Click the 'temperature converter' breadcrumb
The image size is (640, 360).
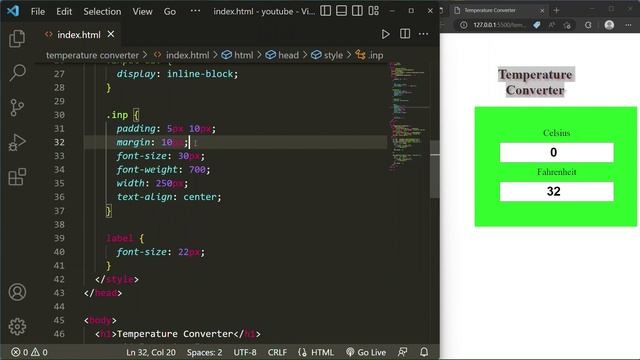[92, 55]
